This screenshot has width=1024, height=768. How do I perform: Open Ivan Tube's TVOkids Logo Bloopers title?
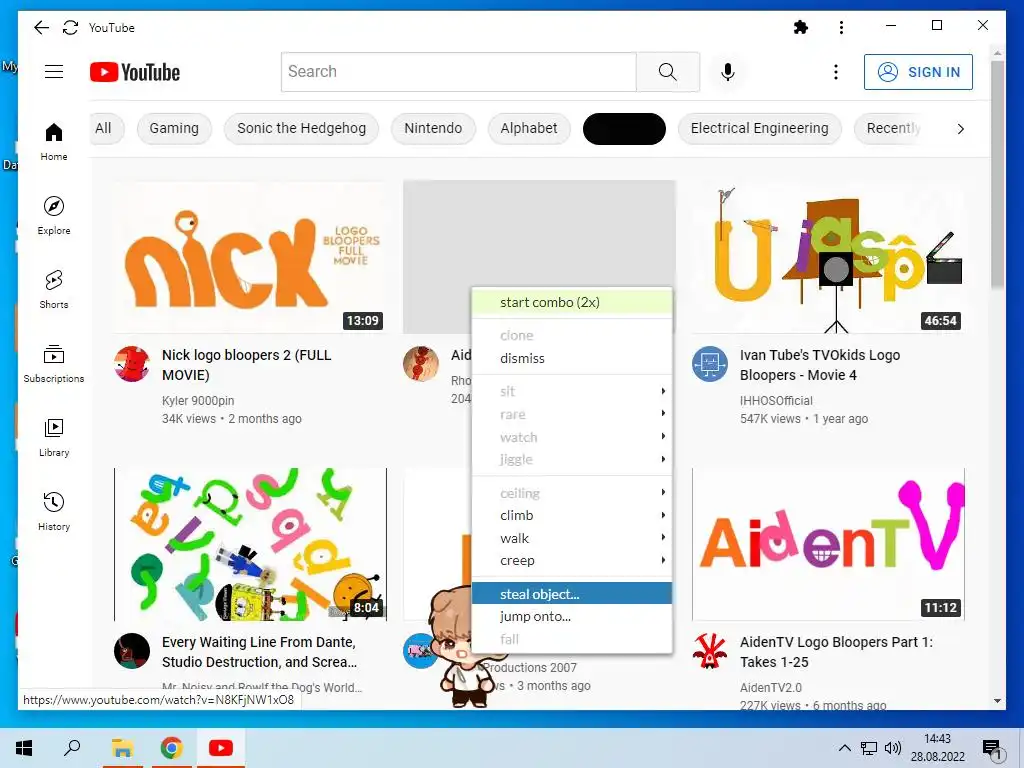(x=820, y=365)
